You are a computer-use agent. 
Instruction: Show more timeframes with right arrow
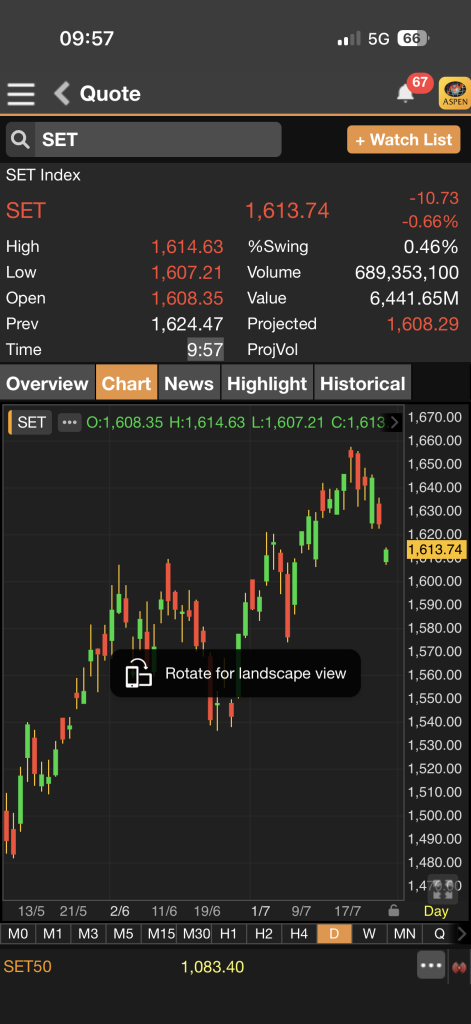tap(463, 934)
